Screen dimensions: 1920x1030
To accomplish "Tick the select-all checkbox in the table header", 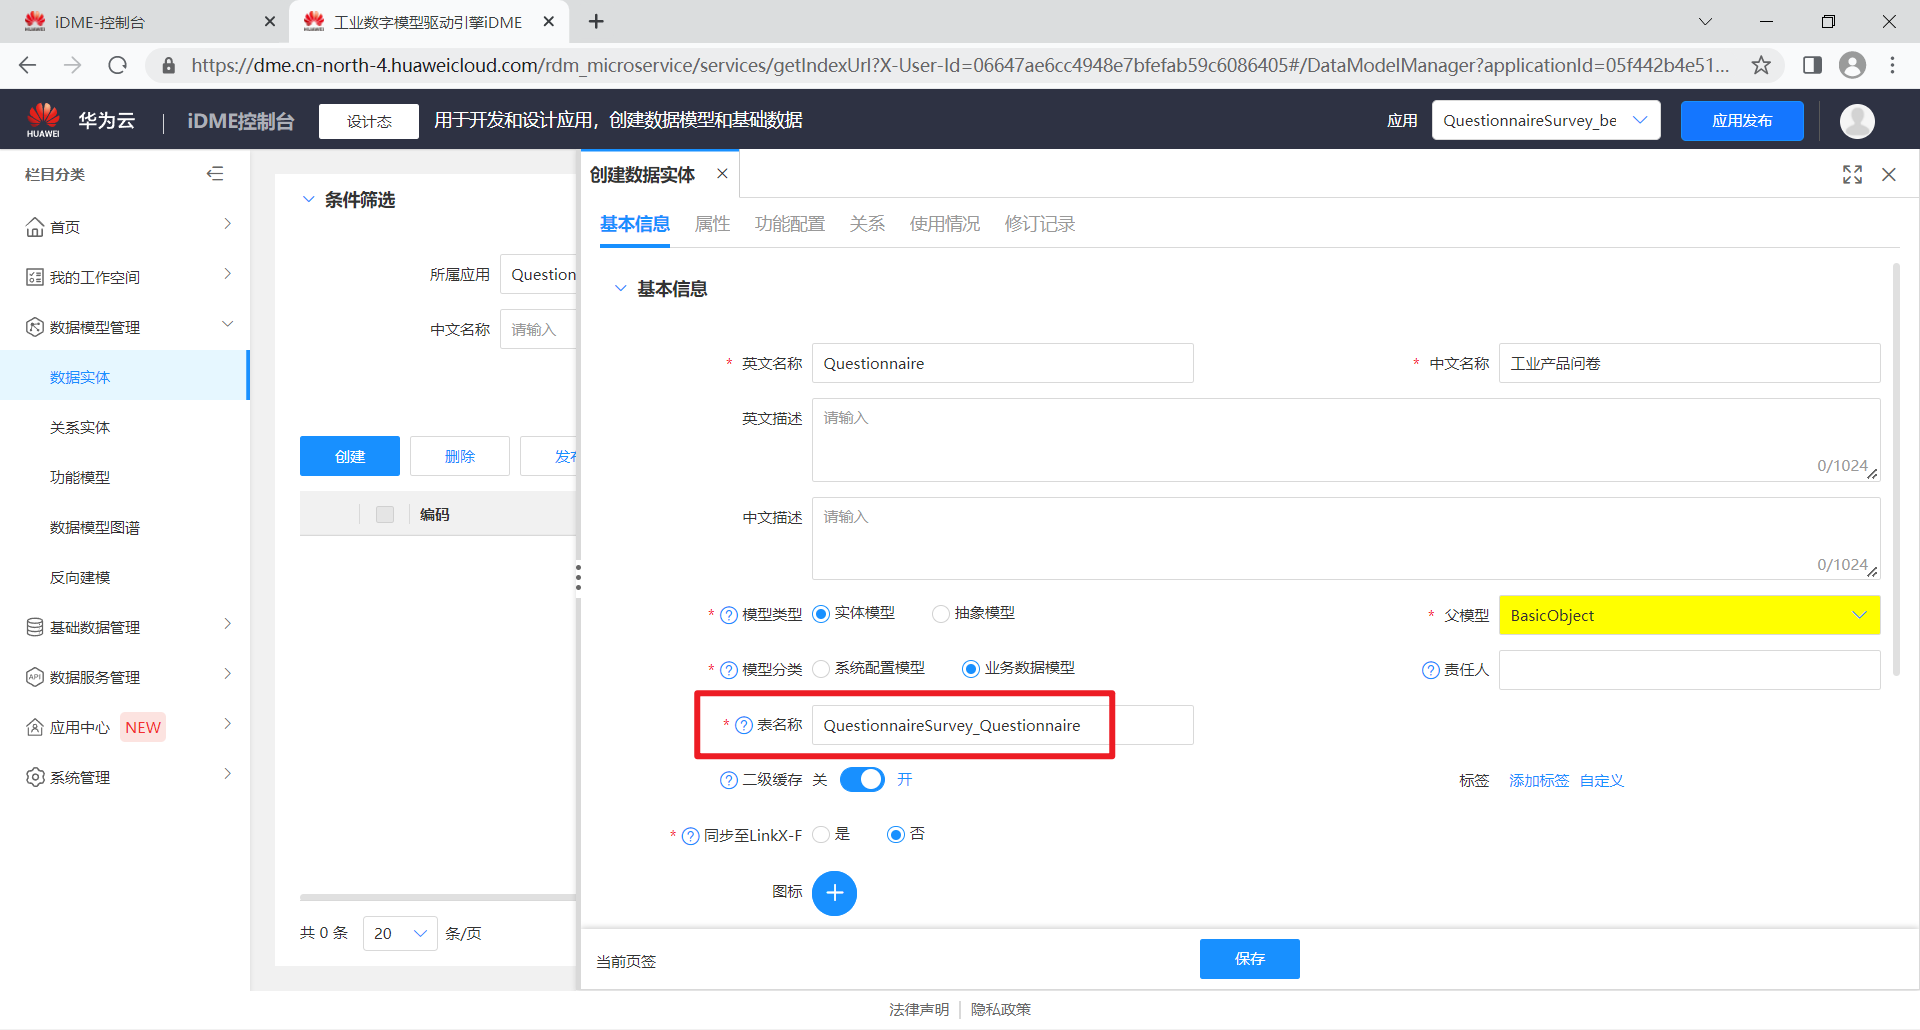I will pos(385,514).
